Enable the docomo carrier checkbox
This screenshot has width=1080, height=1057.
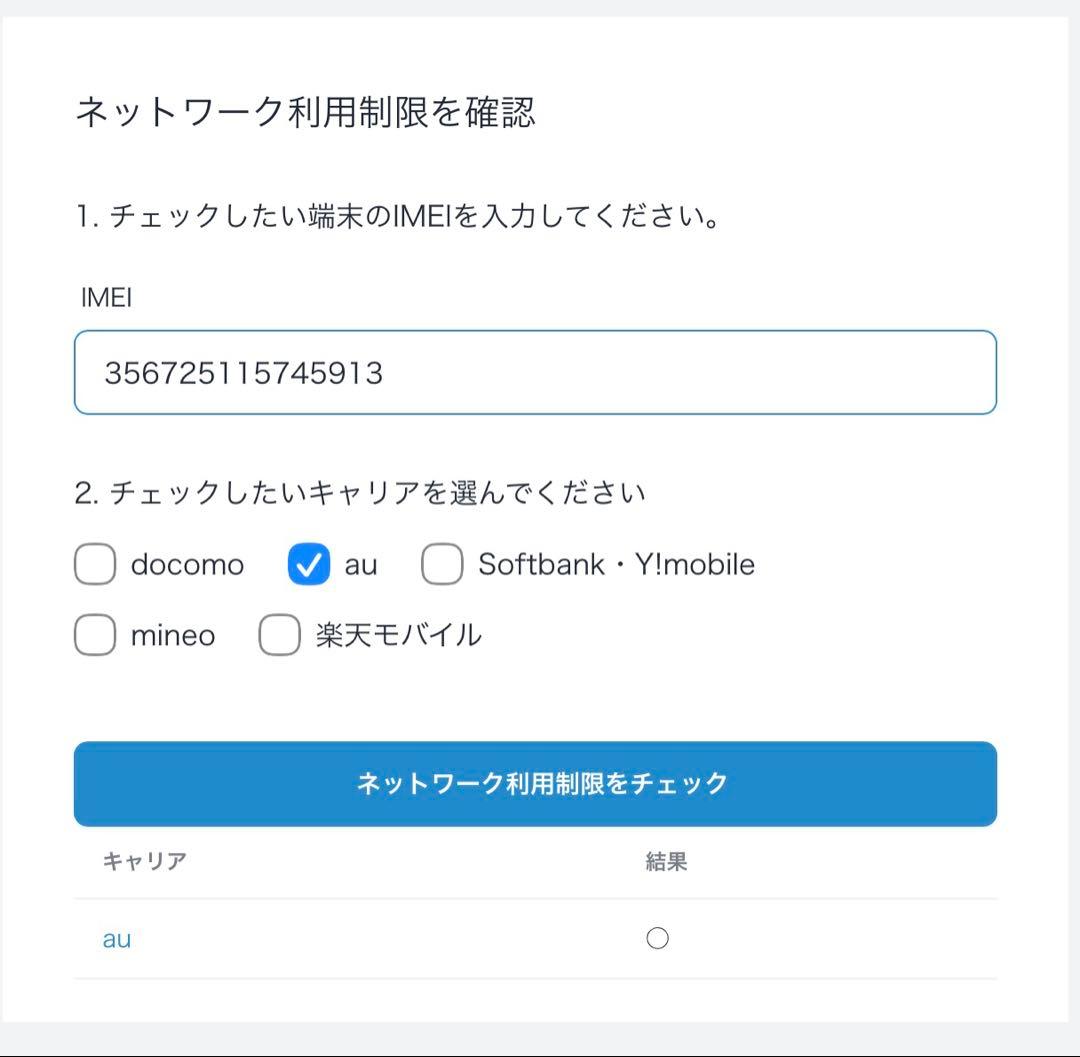(x=94, y=564)
